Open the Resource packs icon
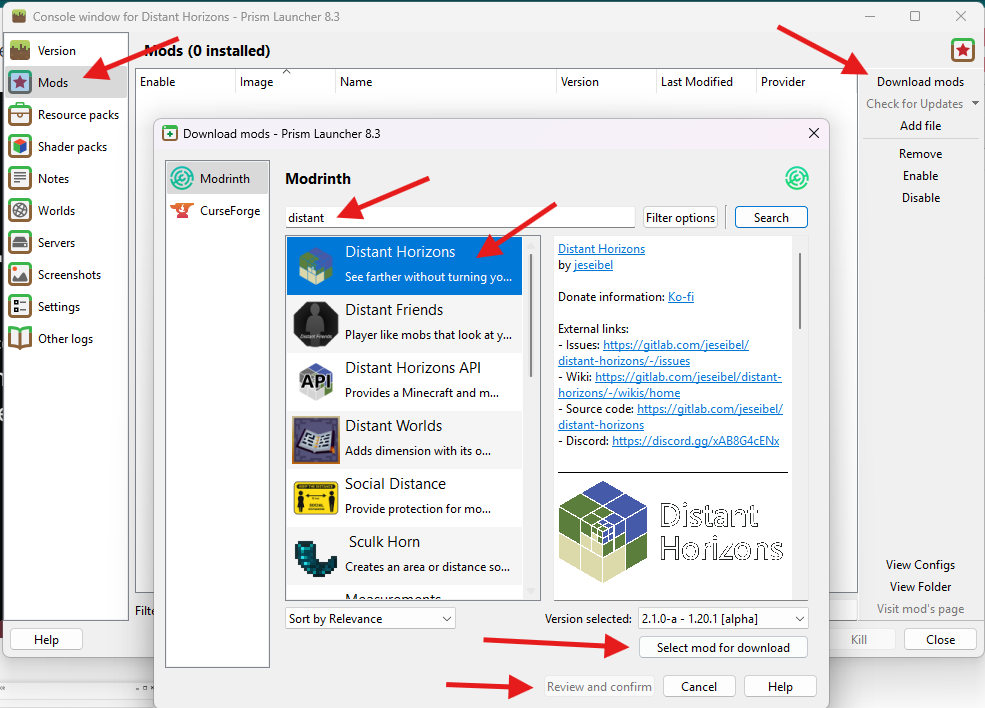This screenshot has width=985, height=708. [20, 115]
